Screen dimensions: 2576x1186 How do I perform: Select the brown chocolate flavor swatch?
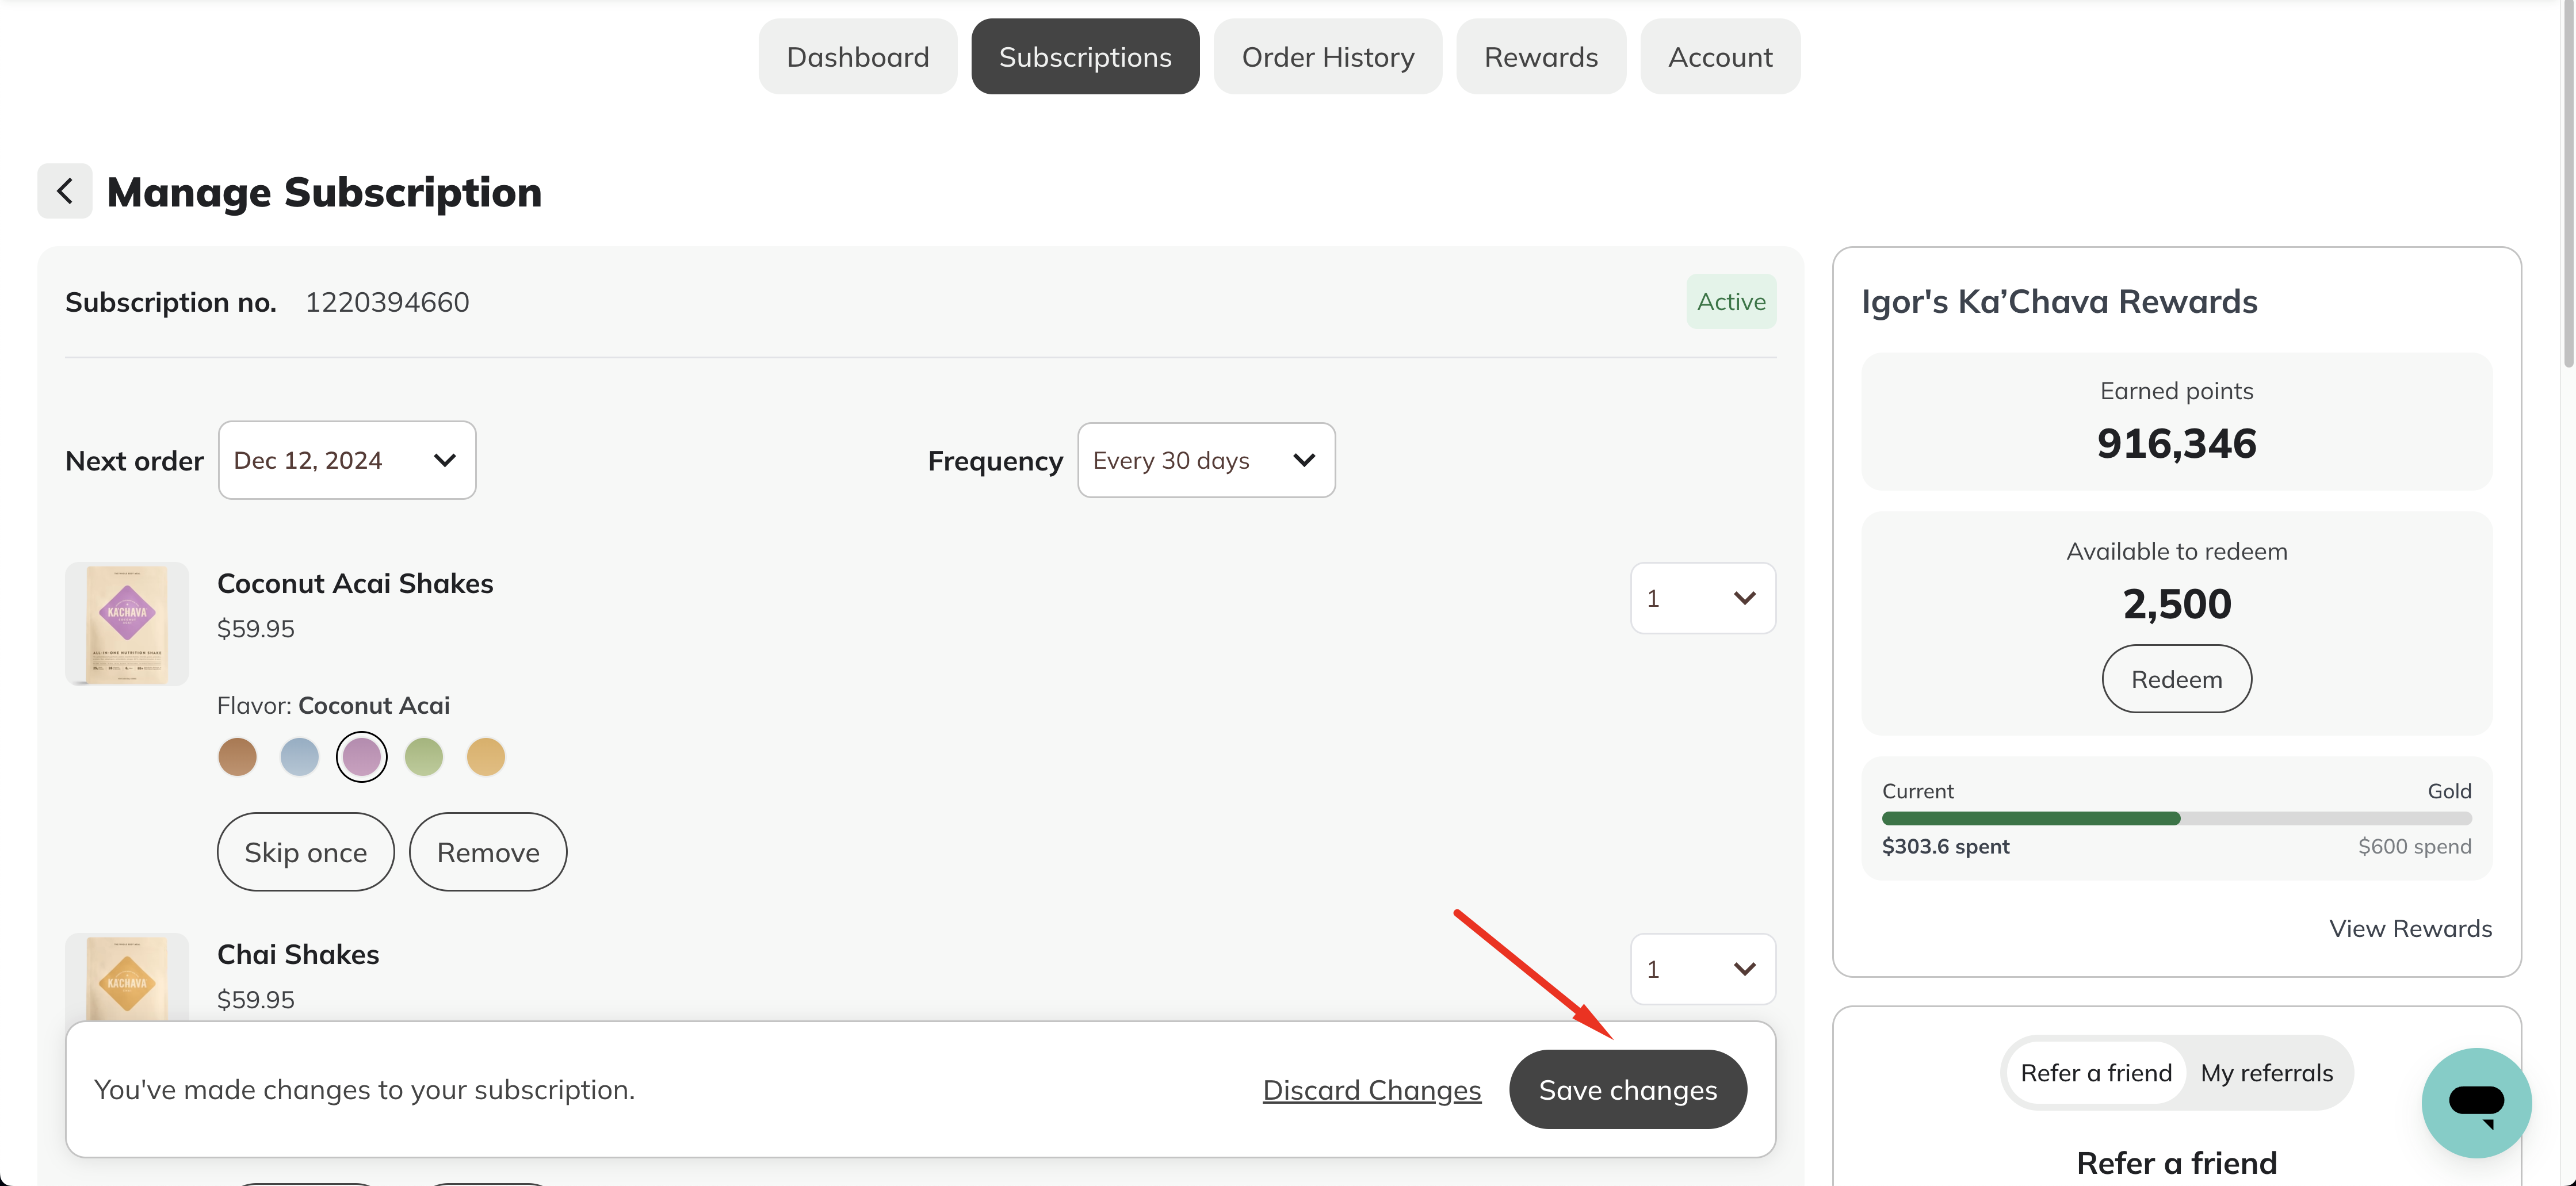pyautogui.click(x=237, y=757)
